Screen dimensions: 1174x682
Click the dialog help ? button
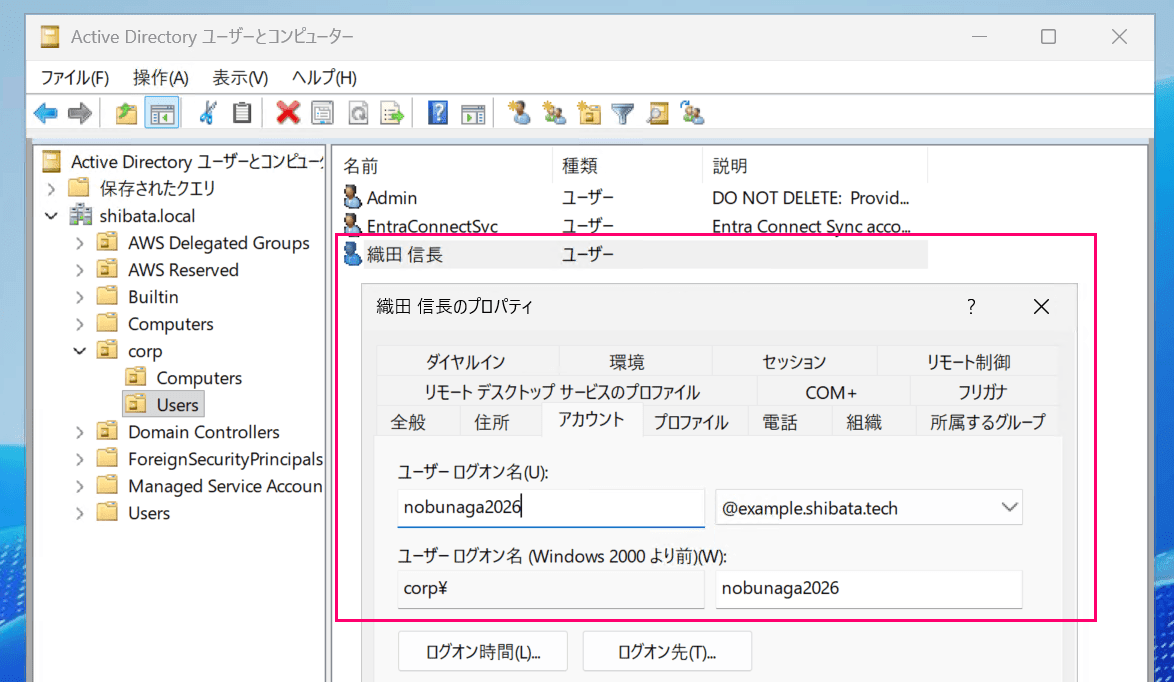tap(971, 306)
